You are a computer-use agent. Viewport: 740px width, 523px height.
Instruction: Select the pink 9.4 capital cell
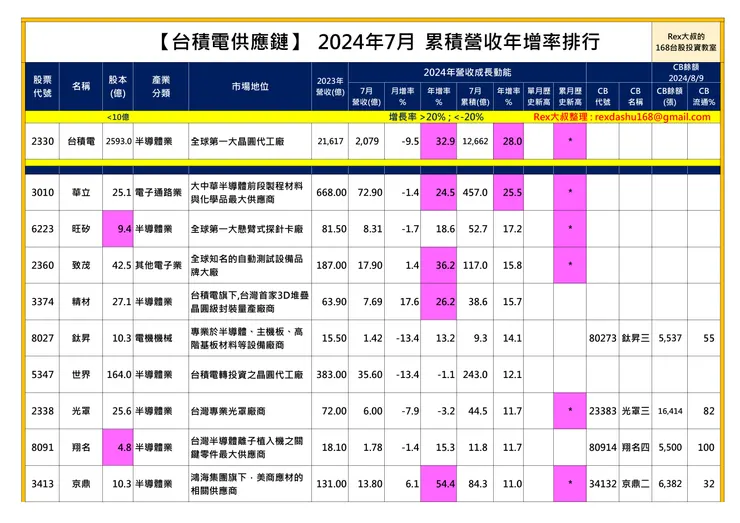[x=118, y=229]
